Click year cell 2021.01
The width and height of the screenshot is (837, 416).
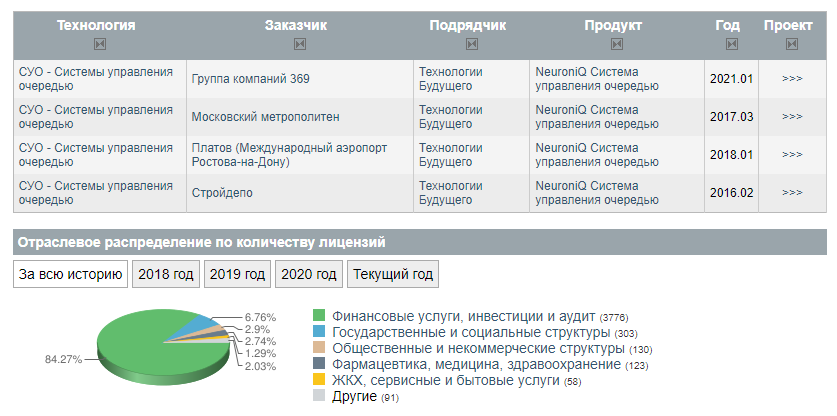pyautogui.click(x=731, y=79)
